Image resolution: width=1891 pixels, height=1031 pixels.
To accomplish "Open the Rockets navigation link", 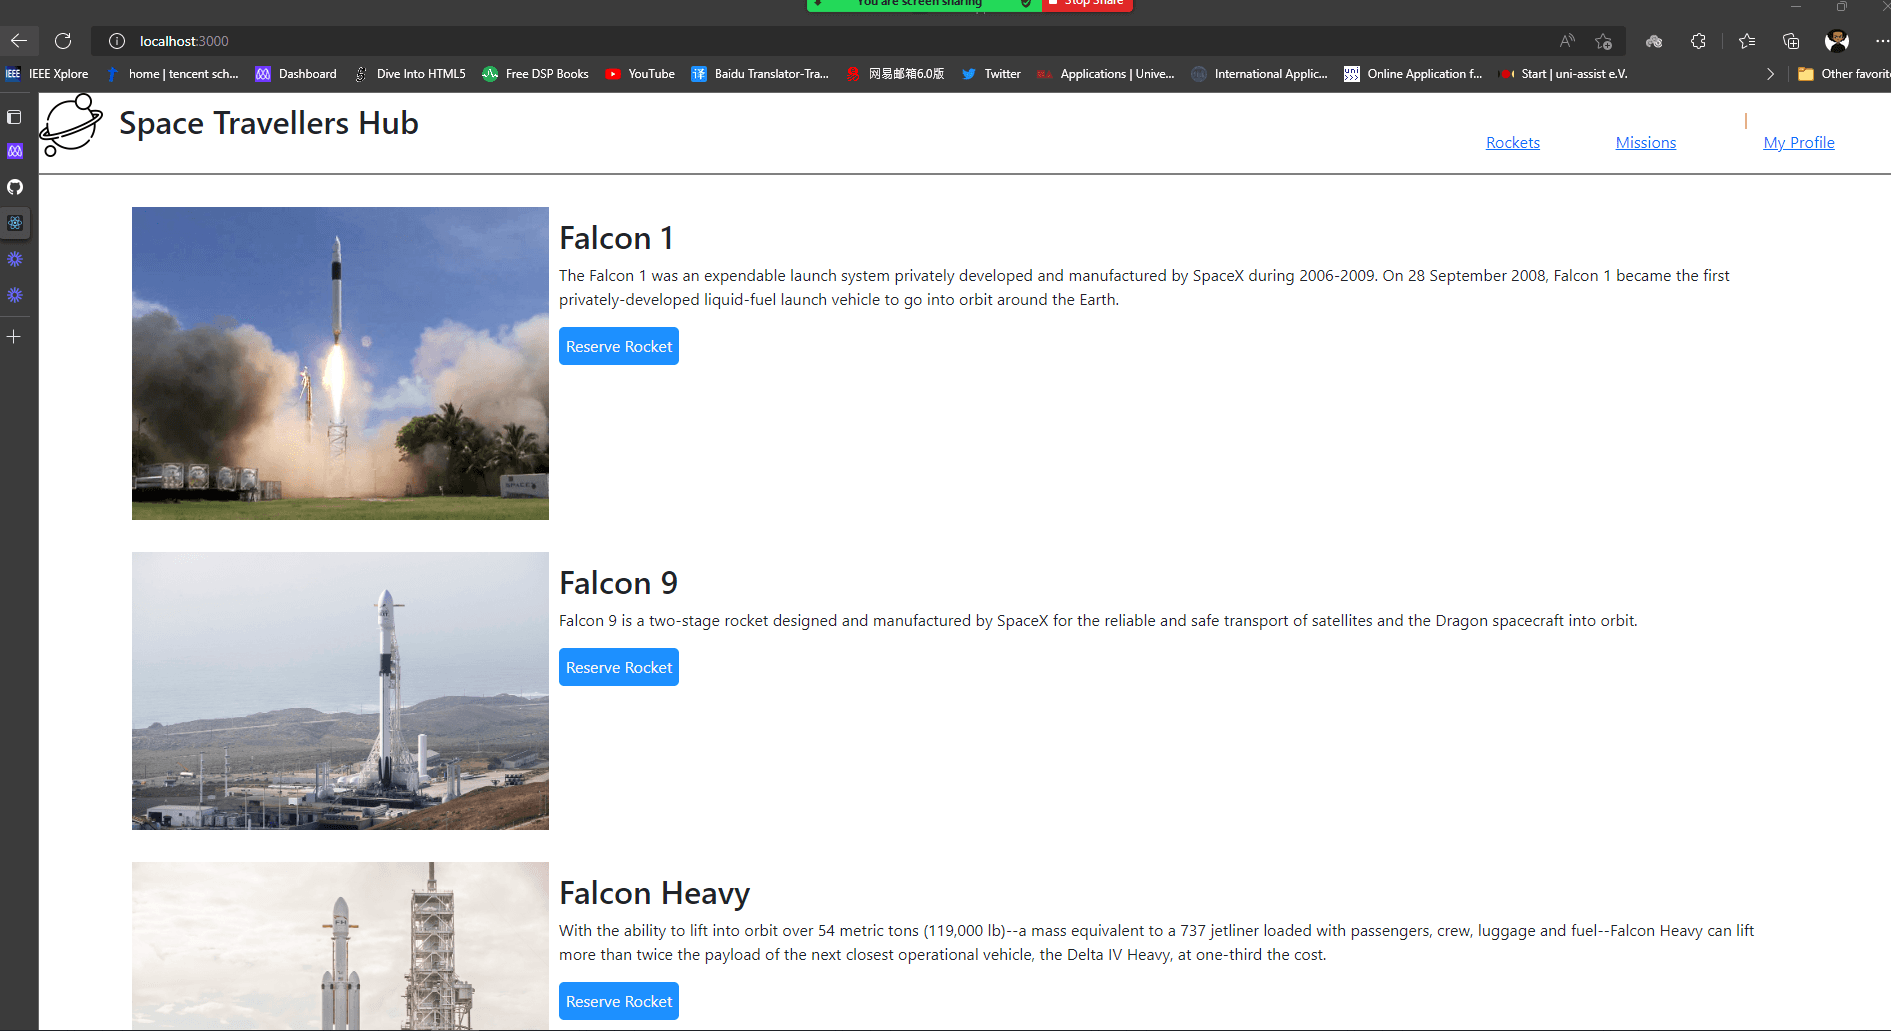I will click(x=1512, y=142).
